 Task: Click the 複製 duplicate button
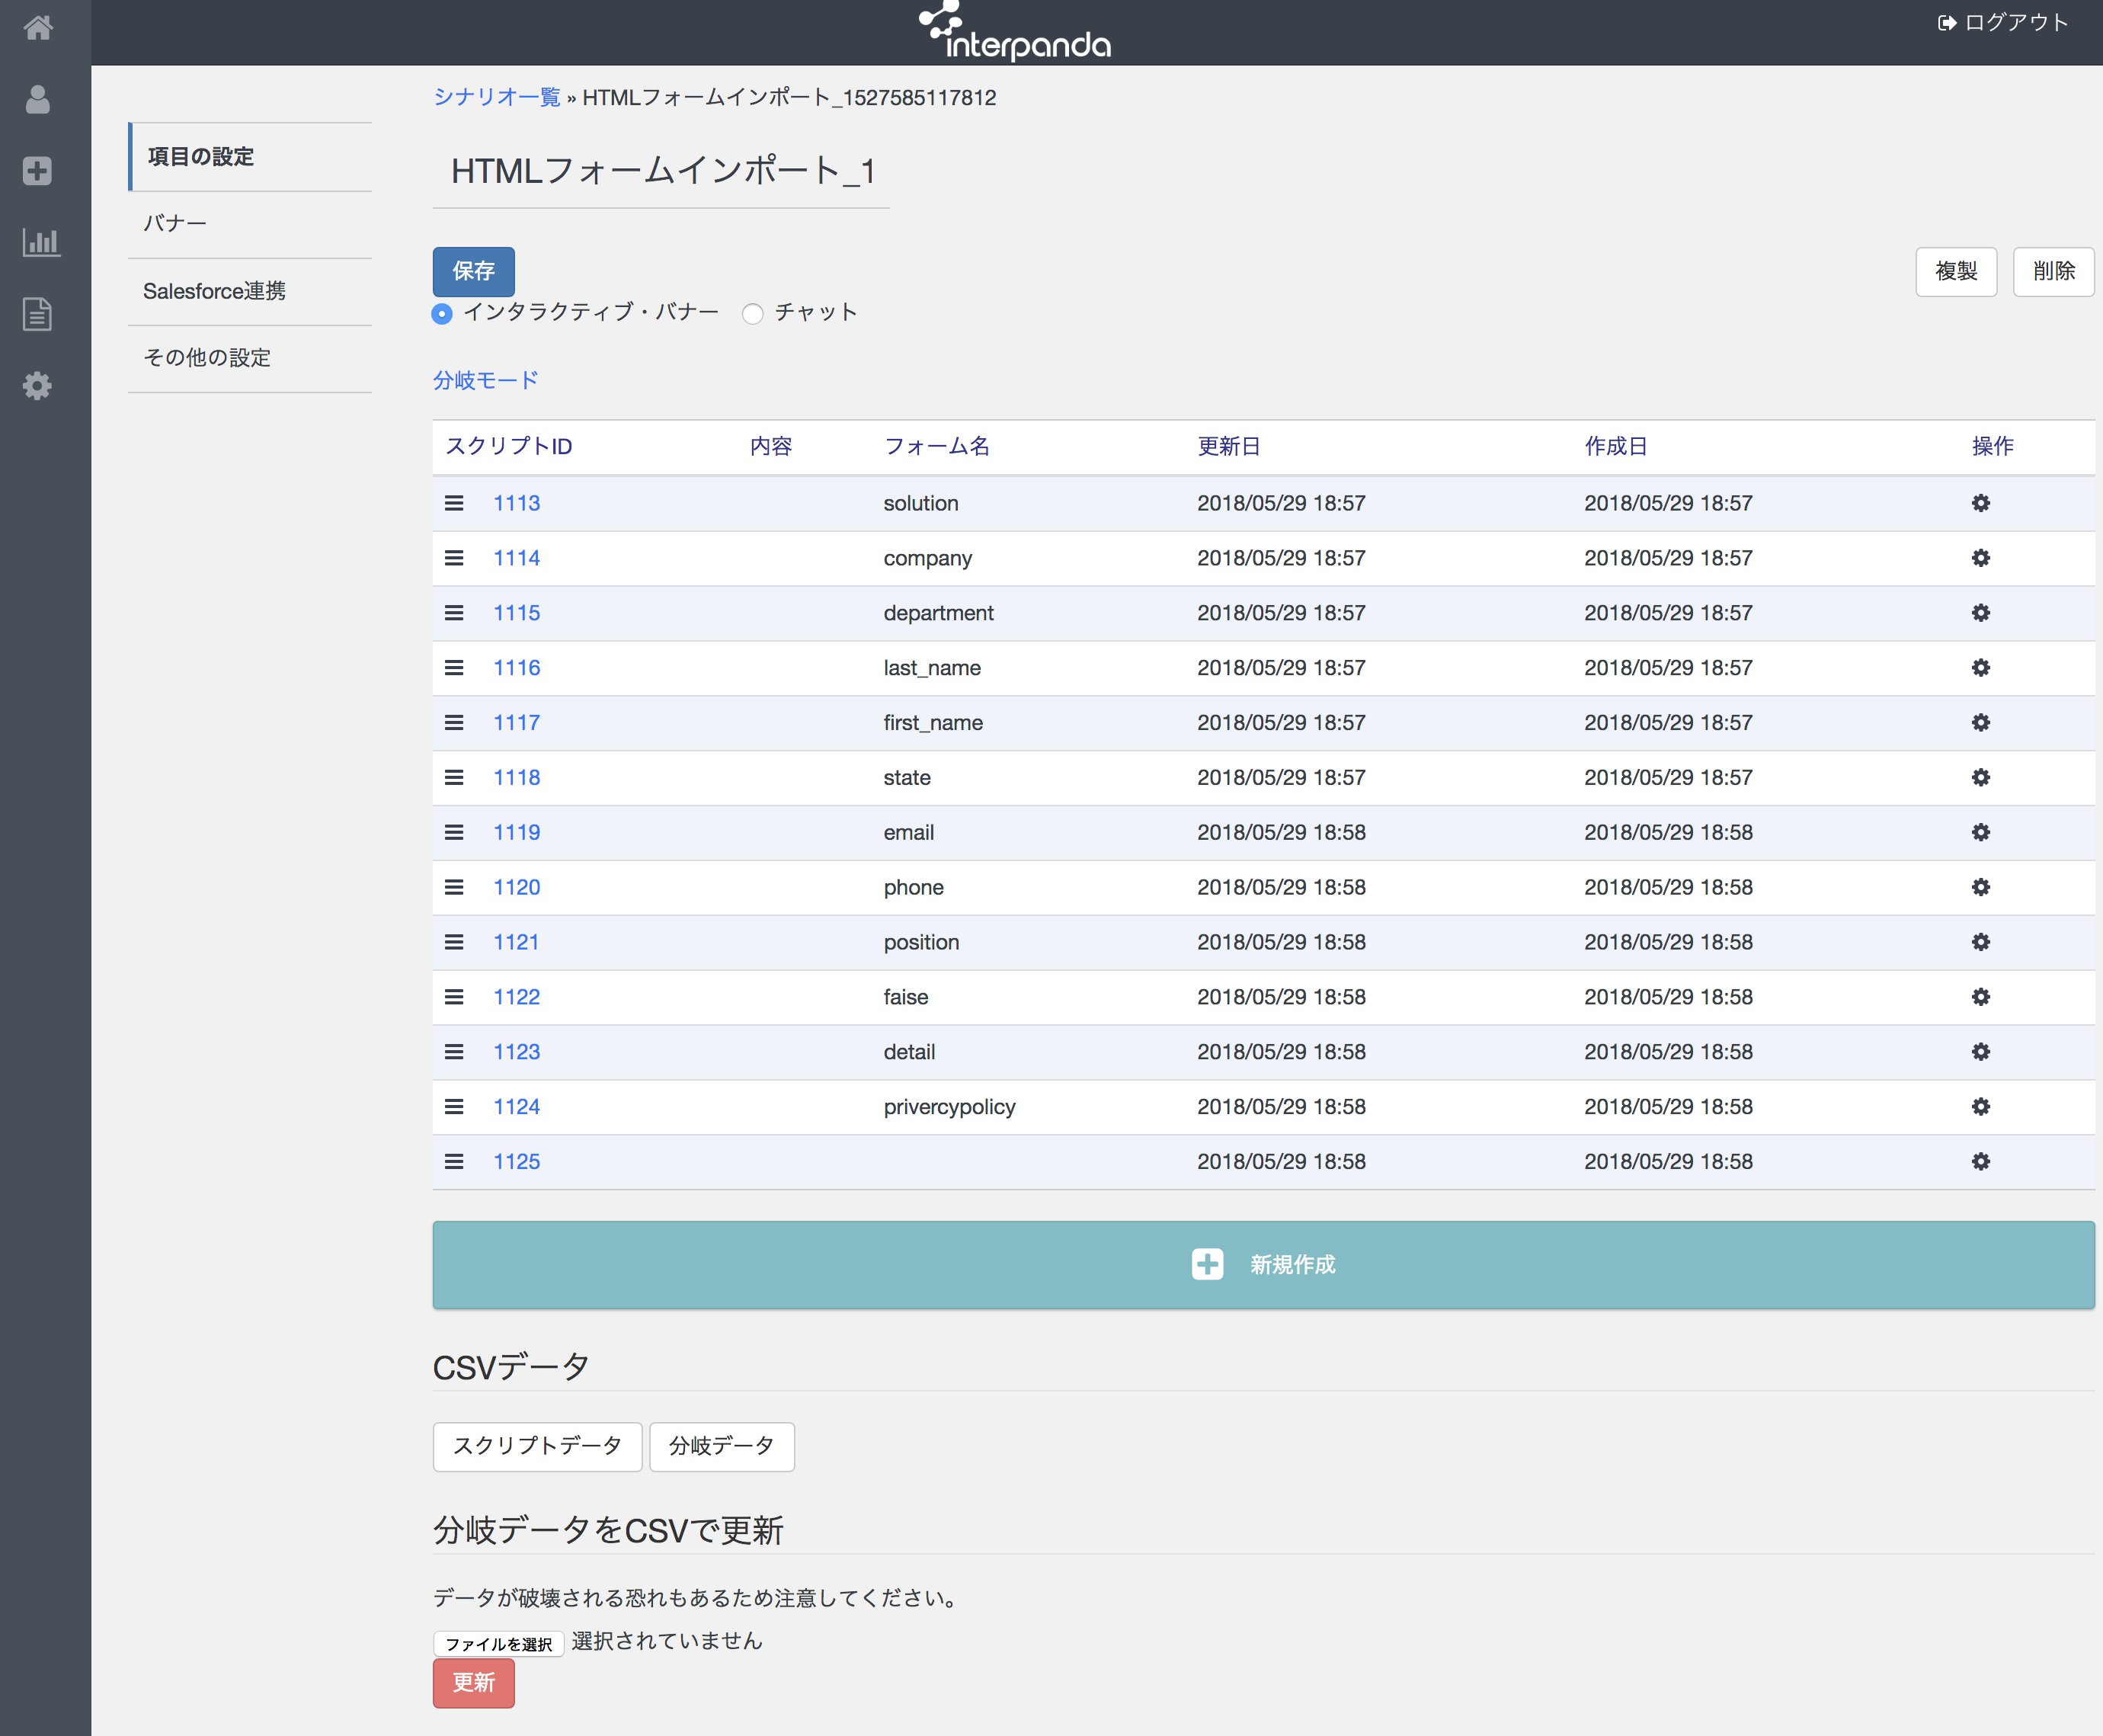(x=1956, y=272)
